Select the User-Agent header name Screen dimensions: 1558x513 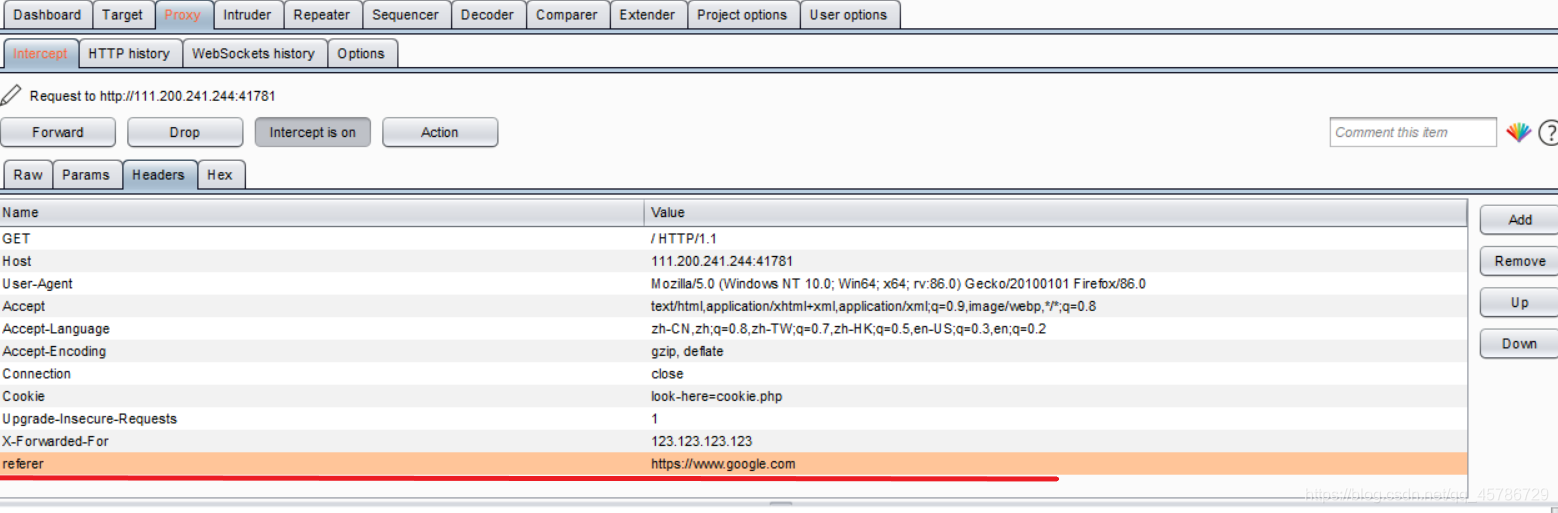tap(38, 284)
